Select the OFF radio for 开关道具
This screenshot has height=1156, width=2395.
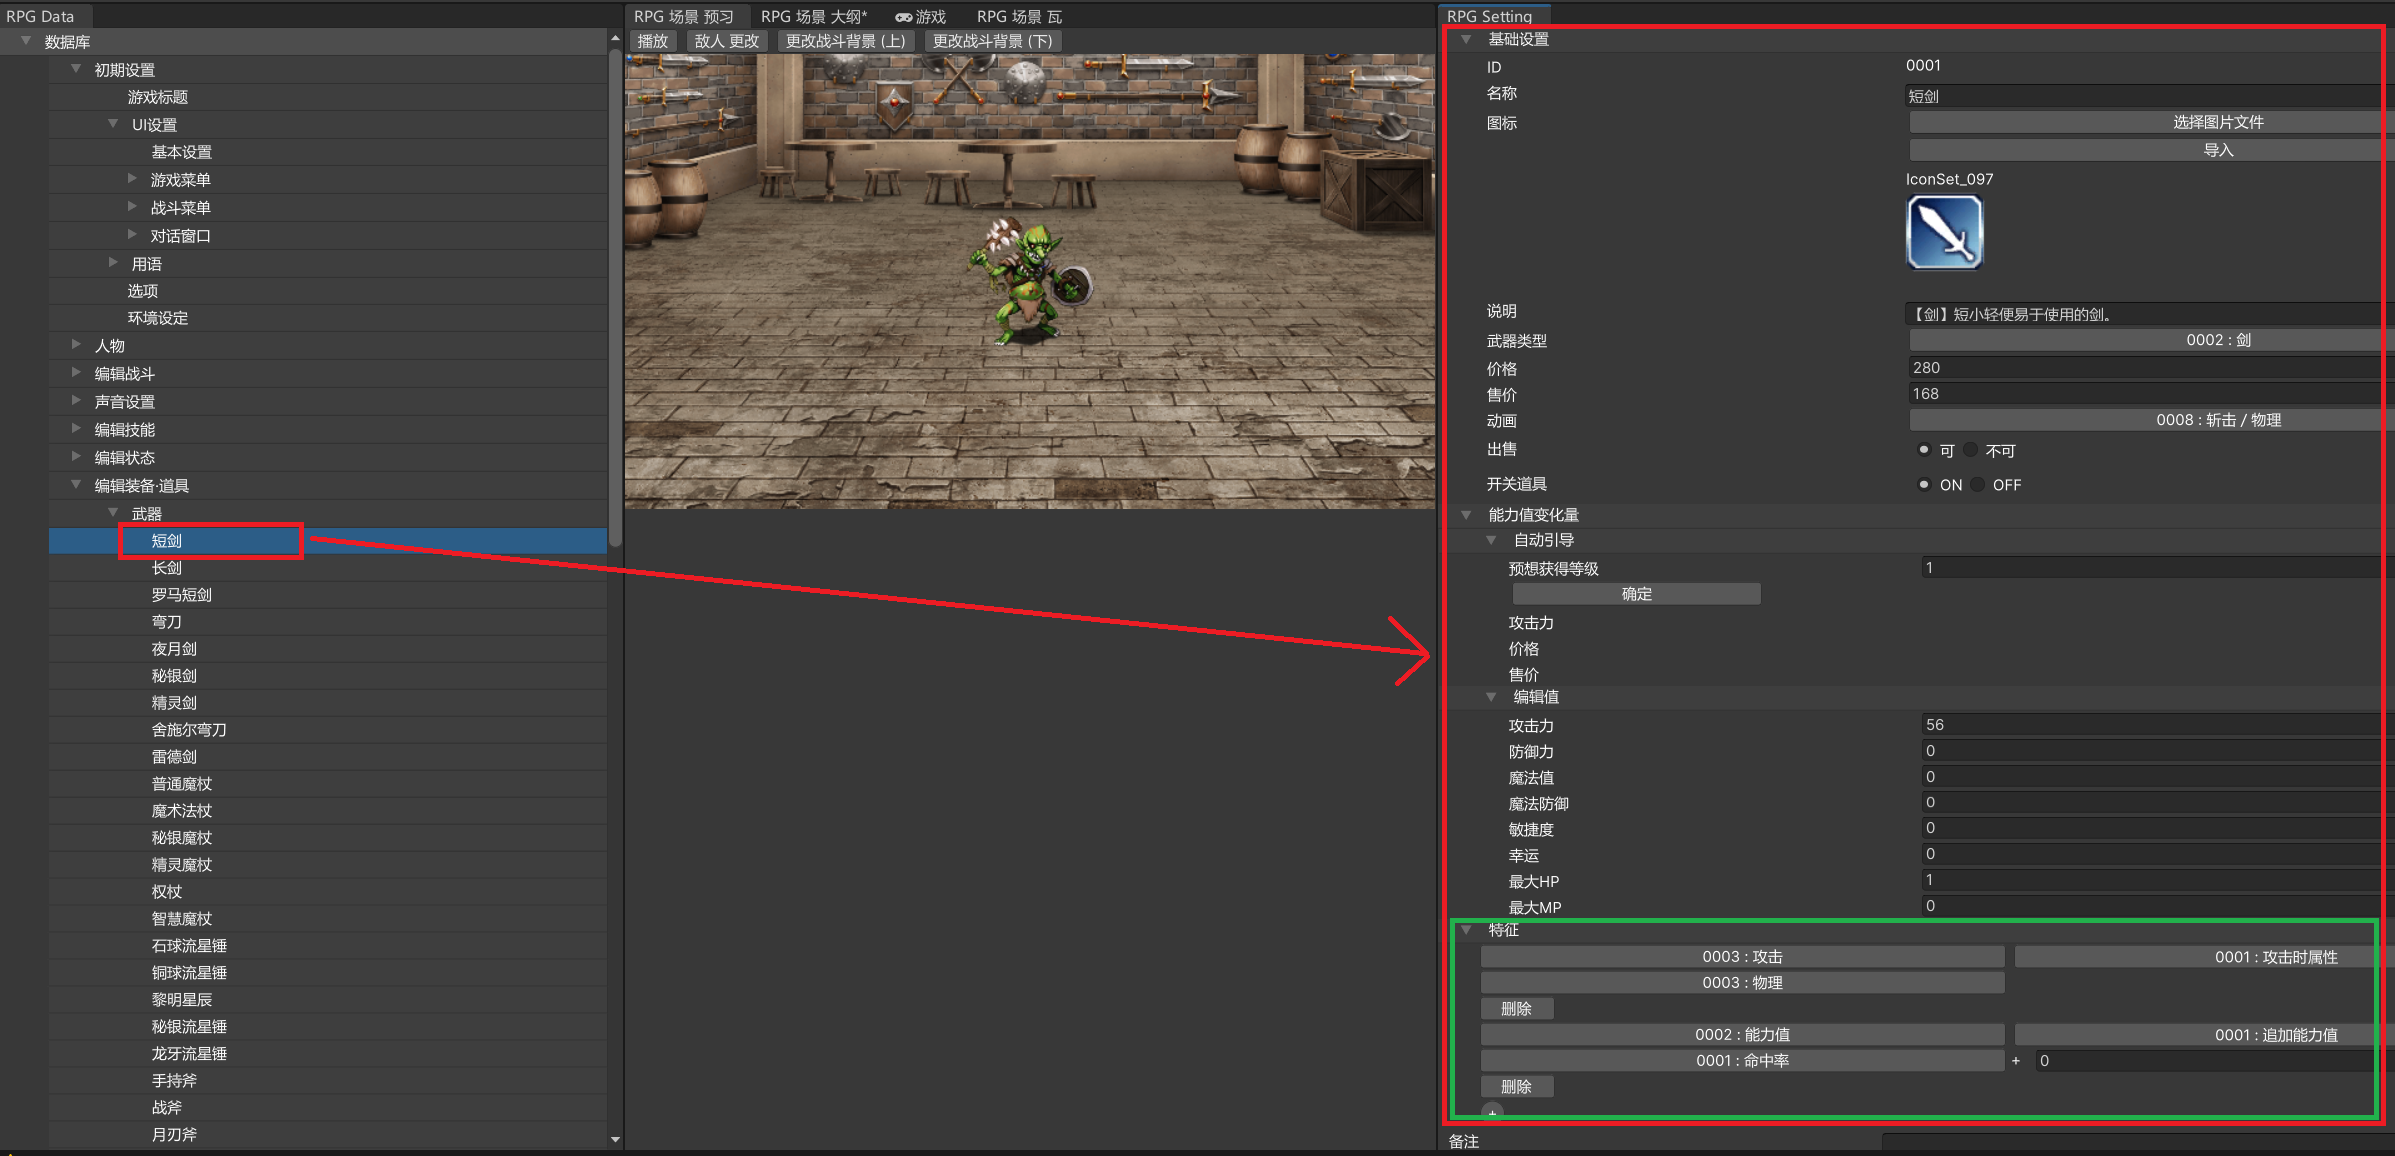tap(1978, 485)
